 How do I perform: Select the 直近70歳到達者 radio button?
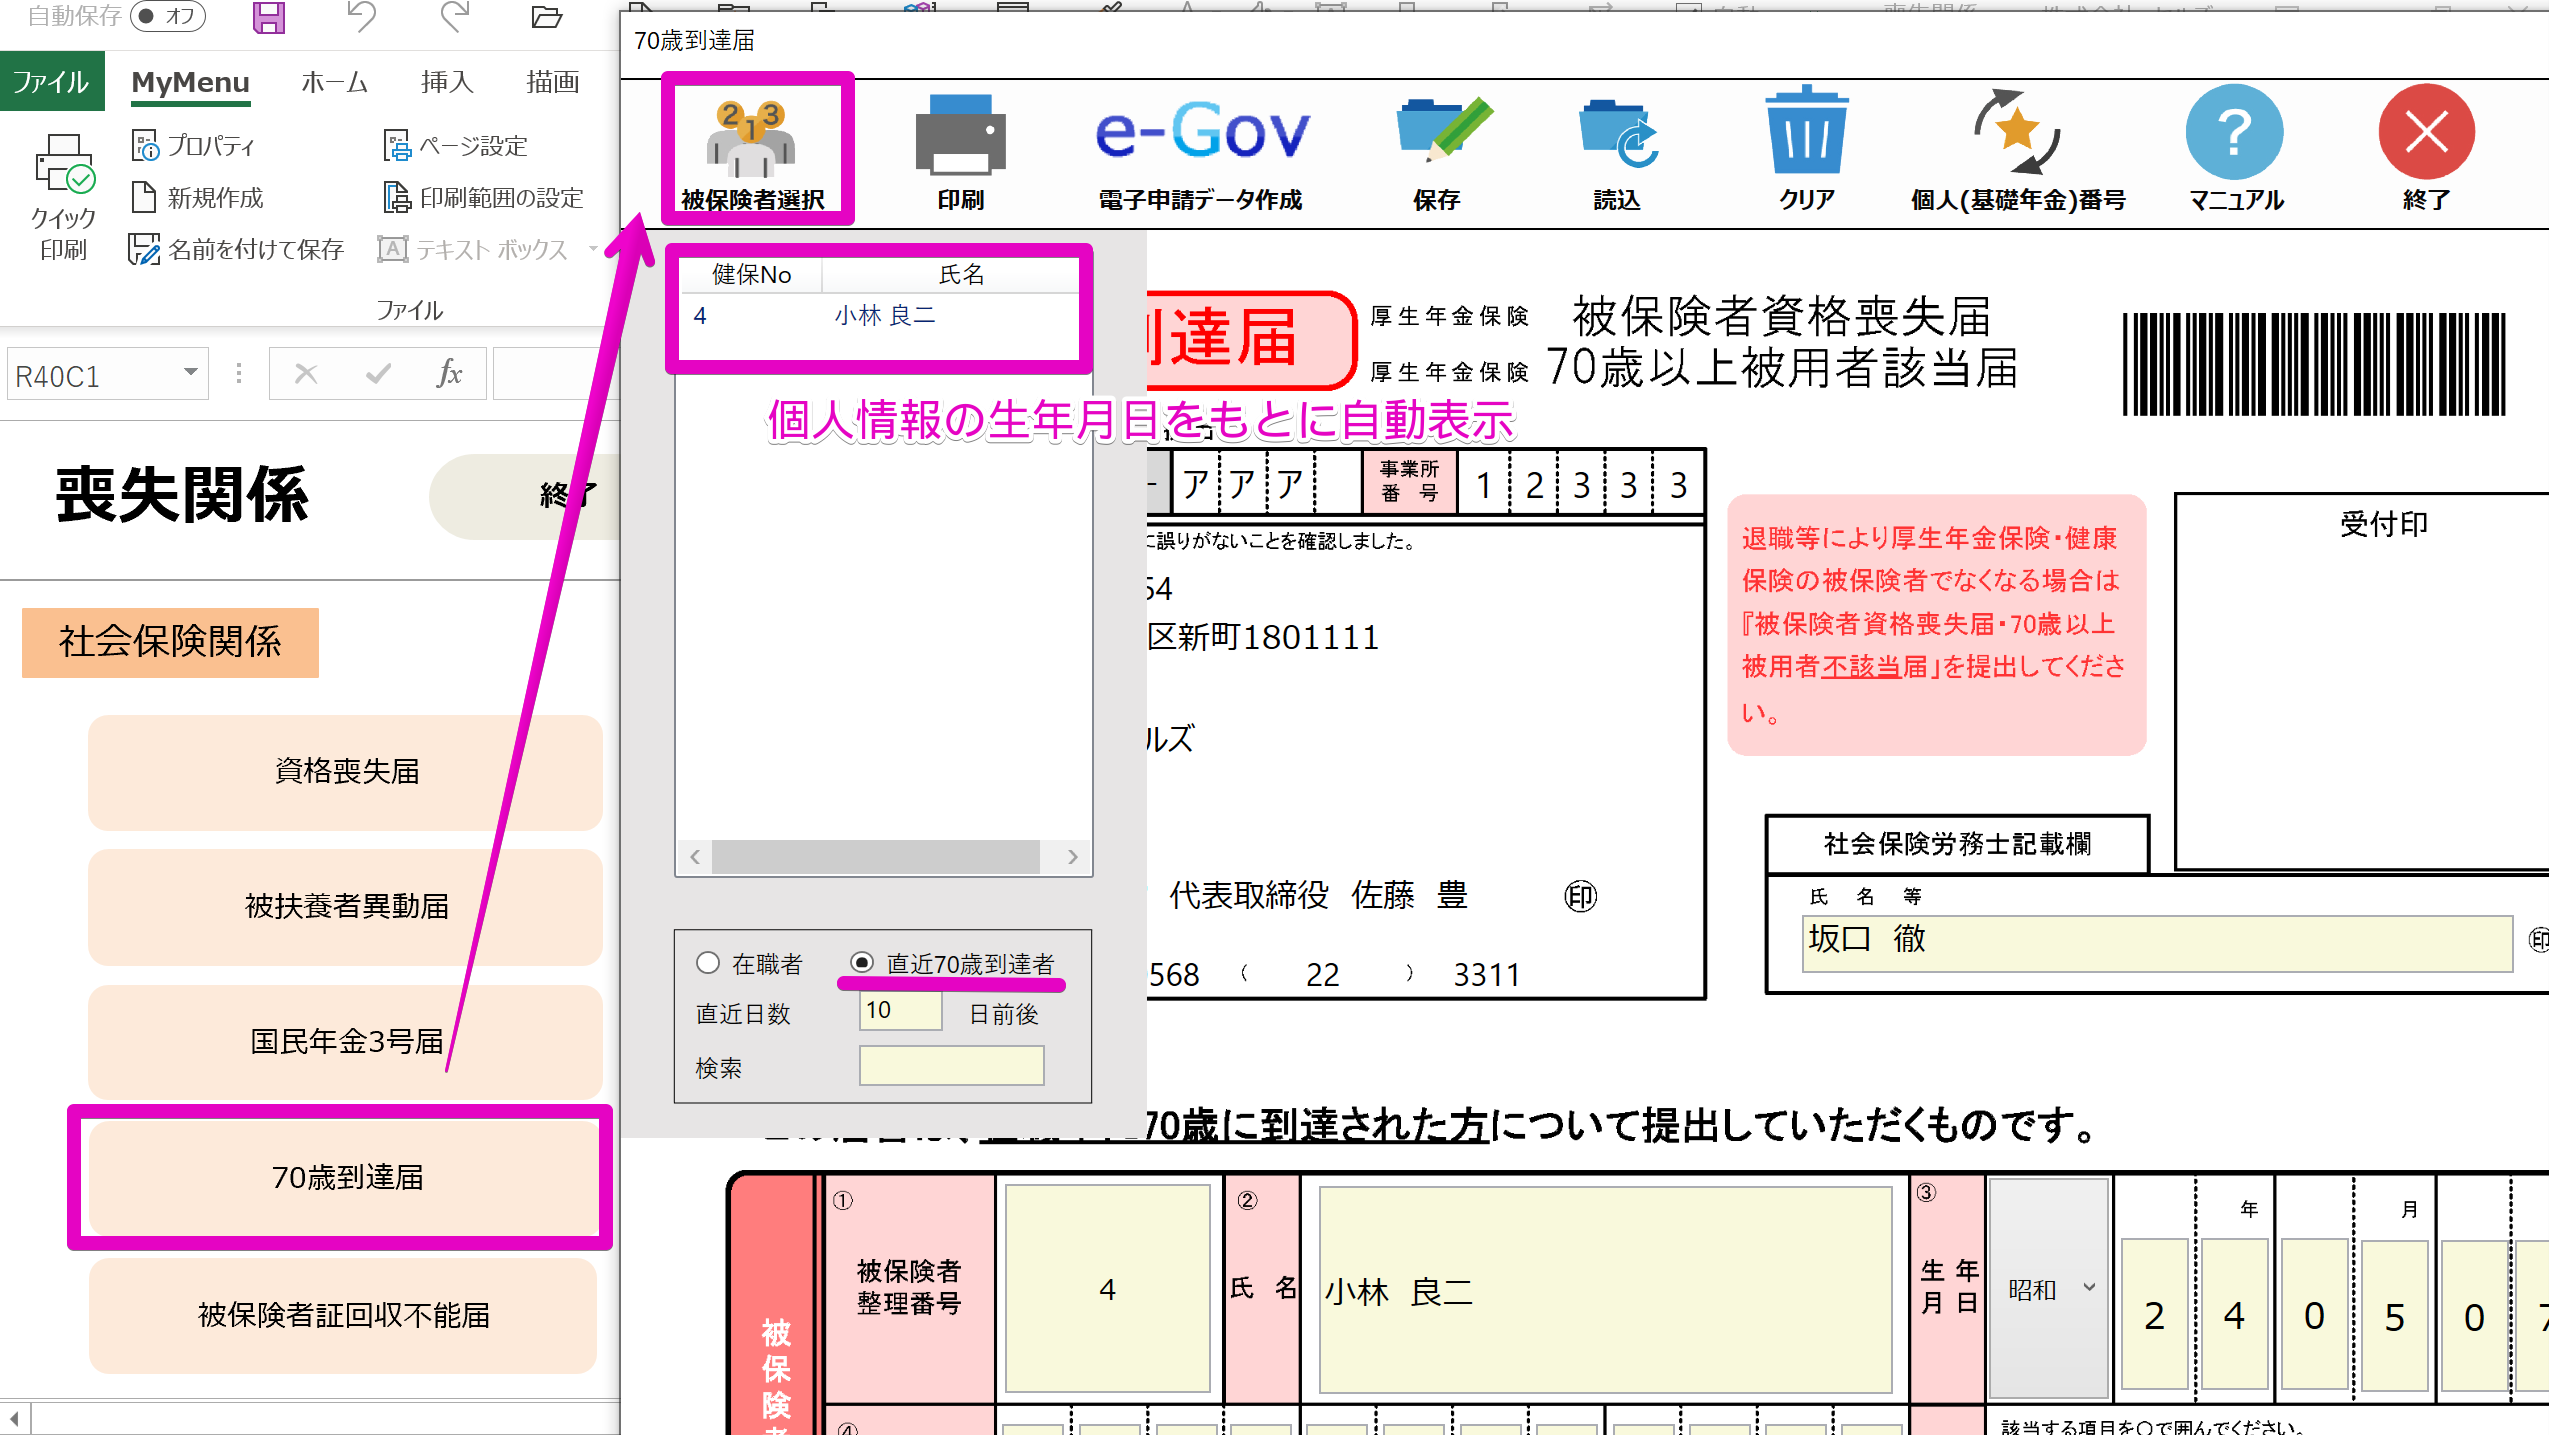[x=862, y=963]
